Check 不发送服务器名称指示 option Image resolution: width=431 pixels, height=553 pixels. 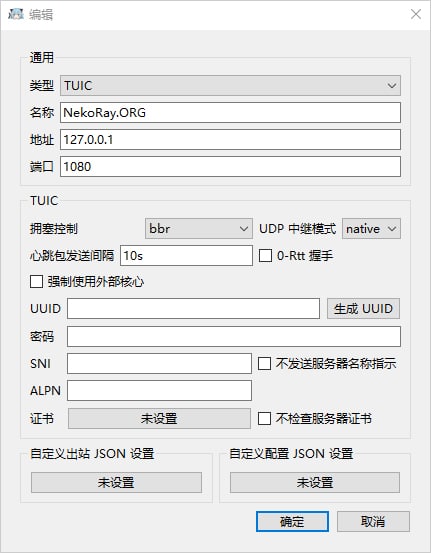pos(264,364)
